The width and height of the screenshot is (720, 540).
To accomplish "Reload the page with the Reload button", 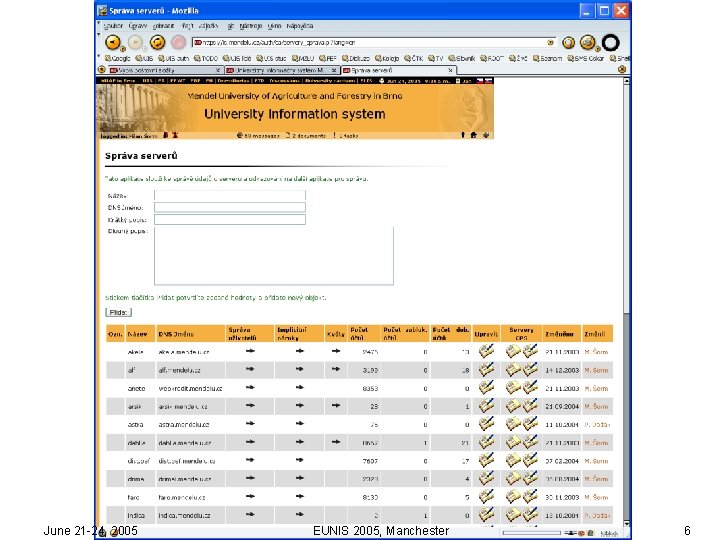I will [157, 42].
